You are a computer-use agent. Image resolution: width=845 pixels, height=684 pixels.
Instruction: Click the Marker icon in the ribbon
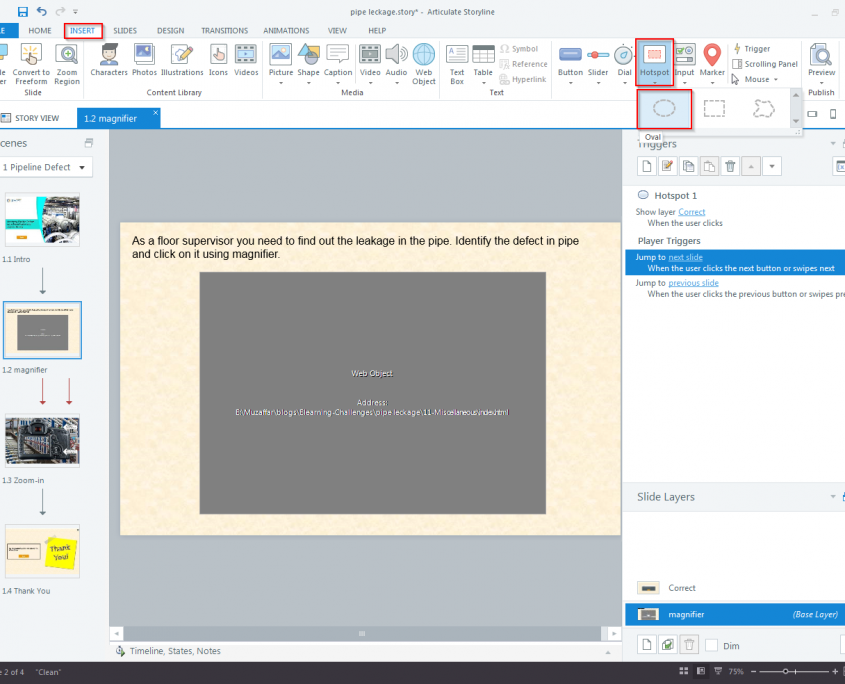[x=711, y=60]
